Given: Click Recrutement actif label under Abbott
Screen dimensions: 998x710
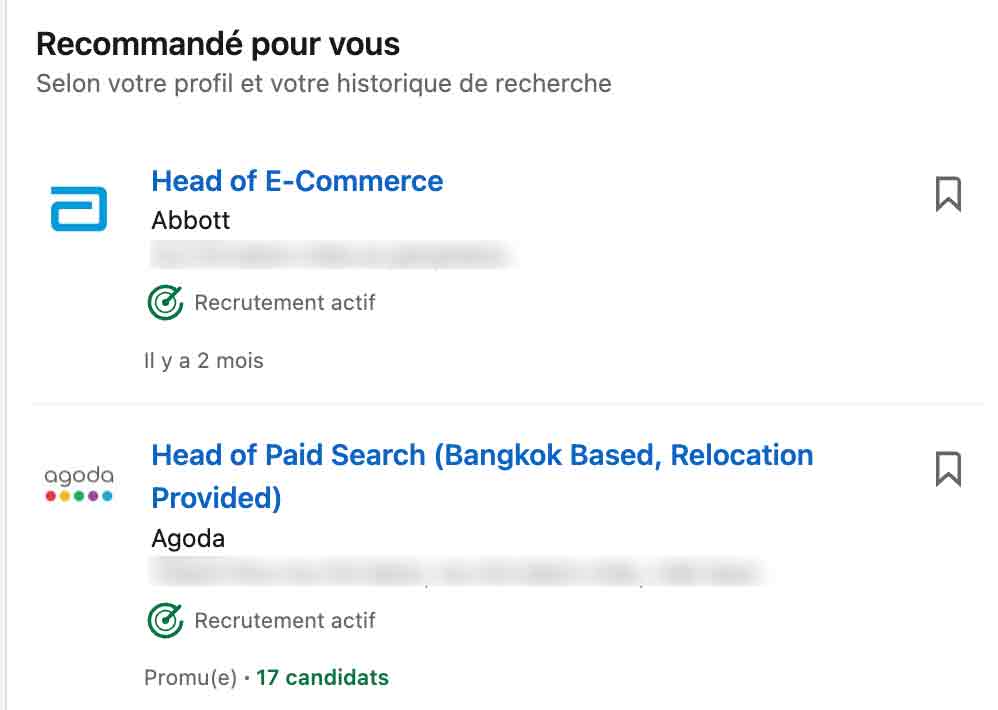Looking at the screenshot, I should (285, 303).
